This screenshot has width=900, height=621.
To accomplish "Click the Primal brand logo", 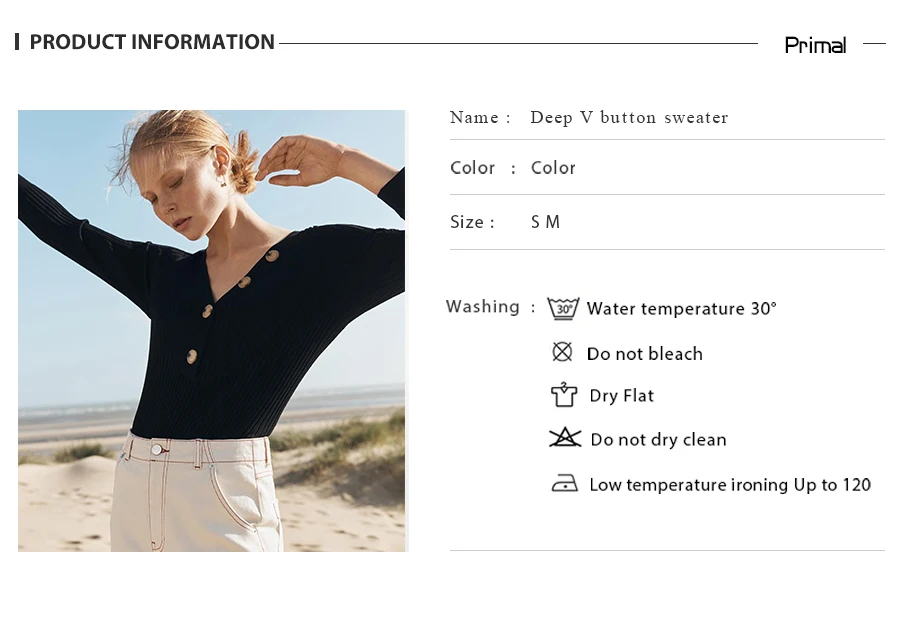I will (815, 45).
